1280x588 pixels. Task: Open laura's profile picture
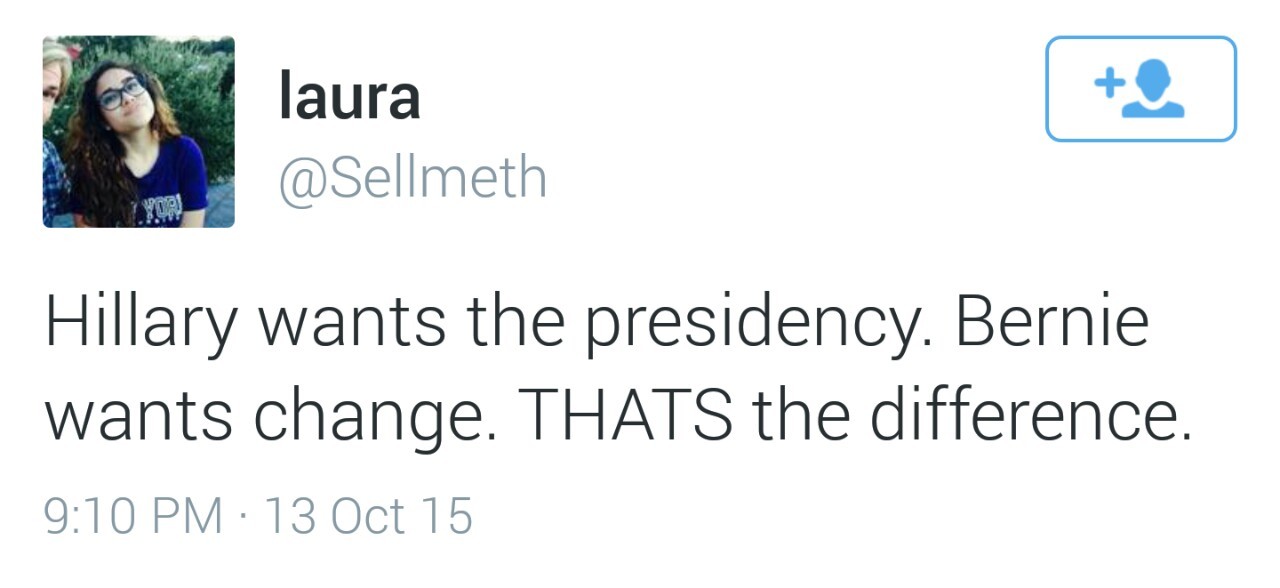[x=138, y=131]
